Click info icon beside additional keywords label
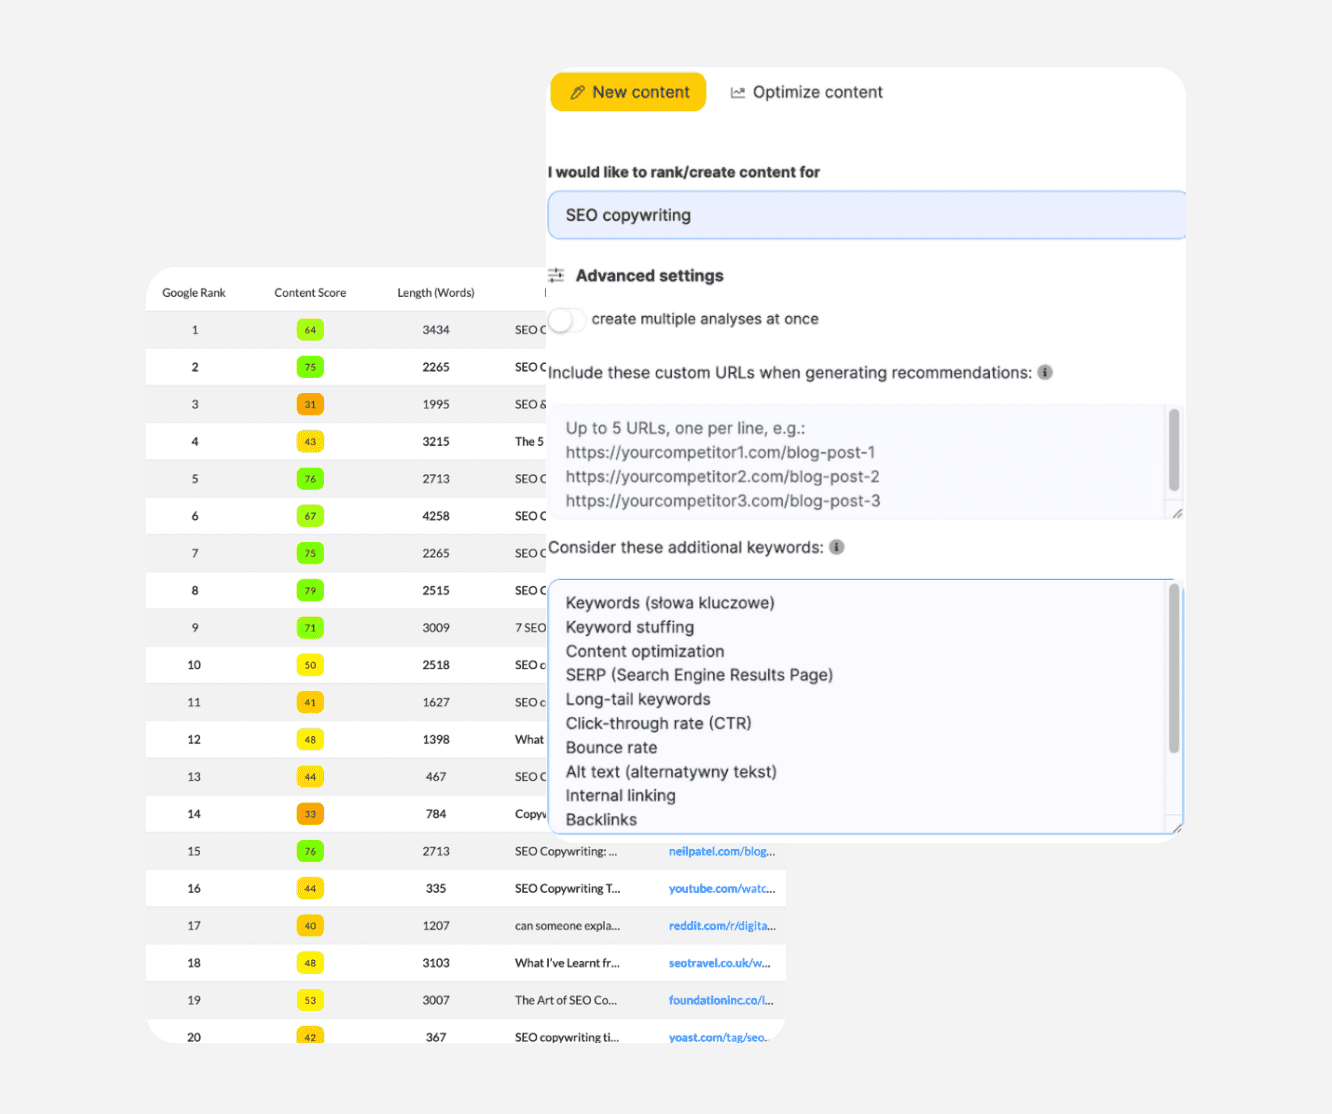Image resolution: width=1332 pixels, height=1114 pixels. tap(837, 547)
